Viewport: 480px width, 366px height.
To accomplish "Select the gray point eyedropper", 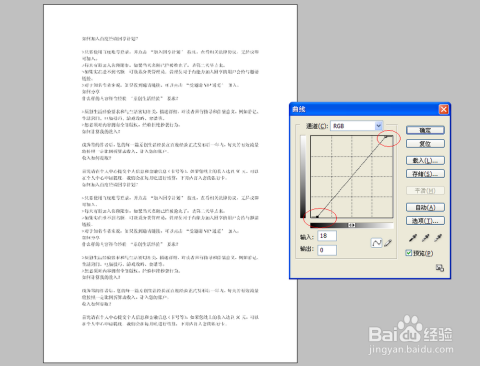I will point(426,238).
